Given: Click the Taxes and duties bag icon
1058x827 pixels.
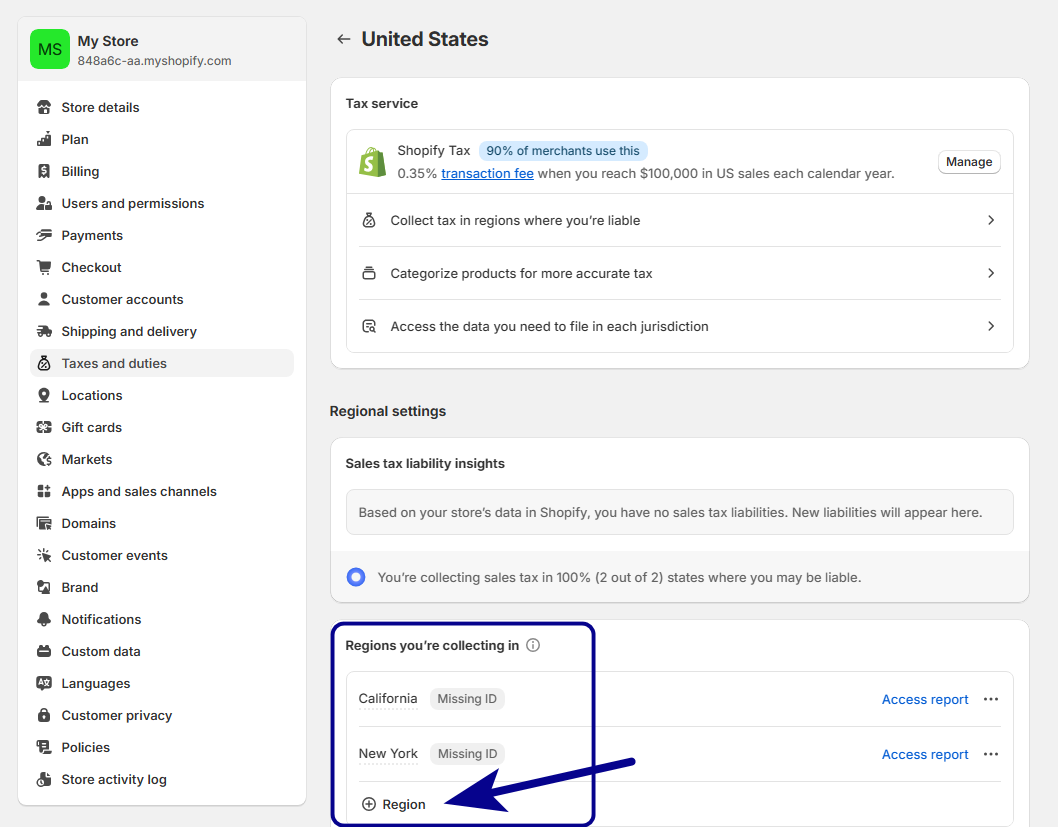Looking at the screenshot, I should [x=44, y=363].
